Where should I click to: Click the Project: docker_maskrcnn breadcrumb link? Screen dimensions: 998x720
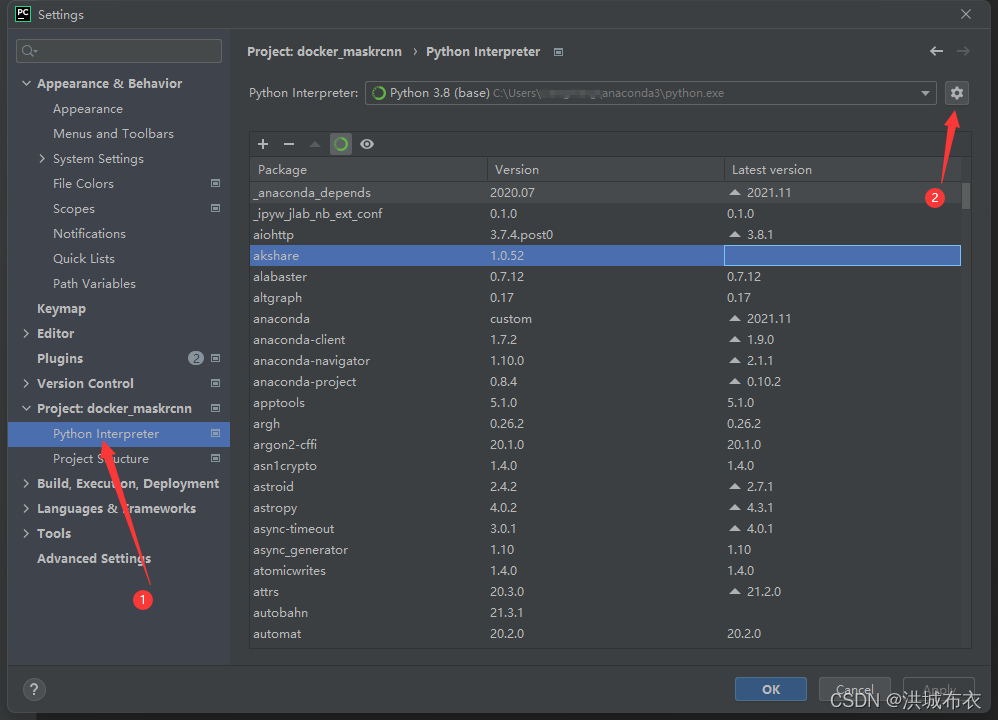coord(325,52)
